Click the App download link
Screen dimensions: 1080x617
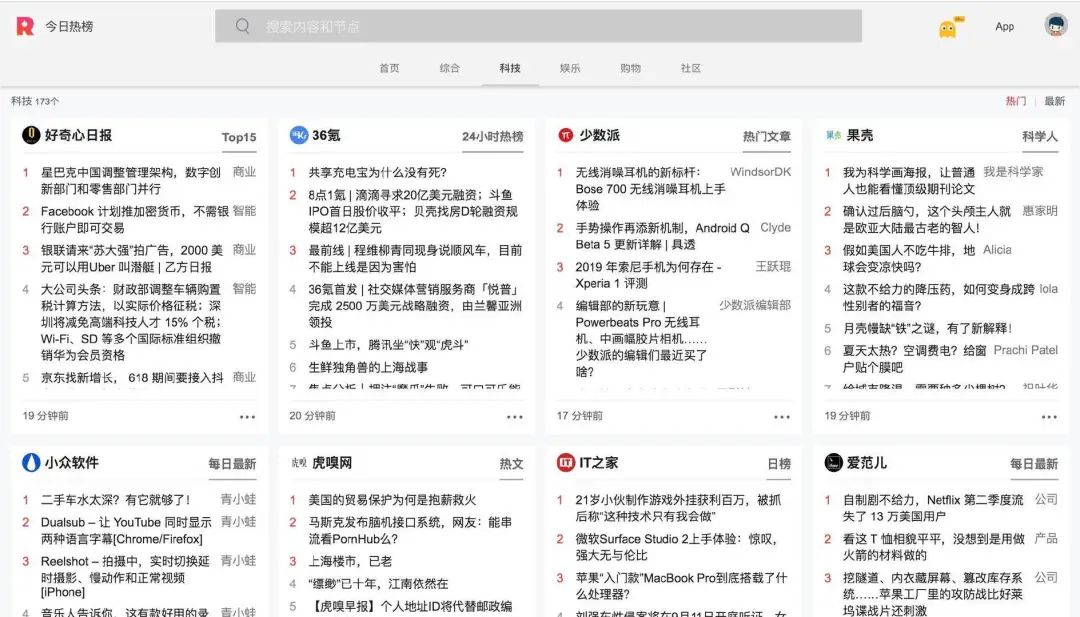tap(1004, 27)
